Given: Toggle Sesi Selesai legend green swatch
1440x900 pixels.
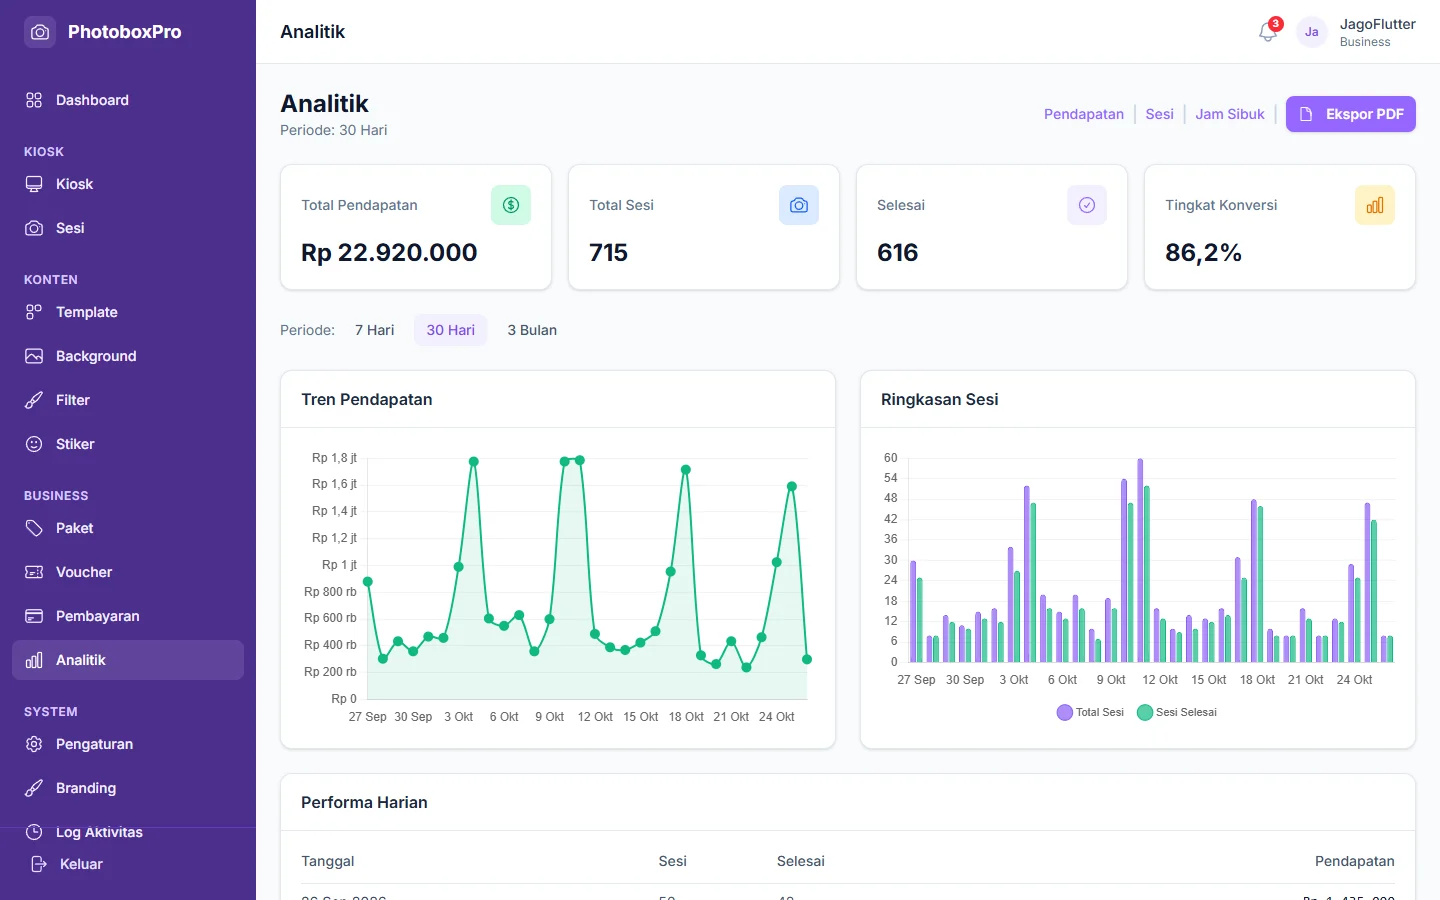Looking at the screenshot, I should coord(1145,712).
